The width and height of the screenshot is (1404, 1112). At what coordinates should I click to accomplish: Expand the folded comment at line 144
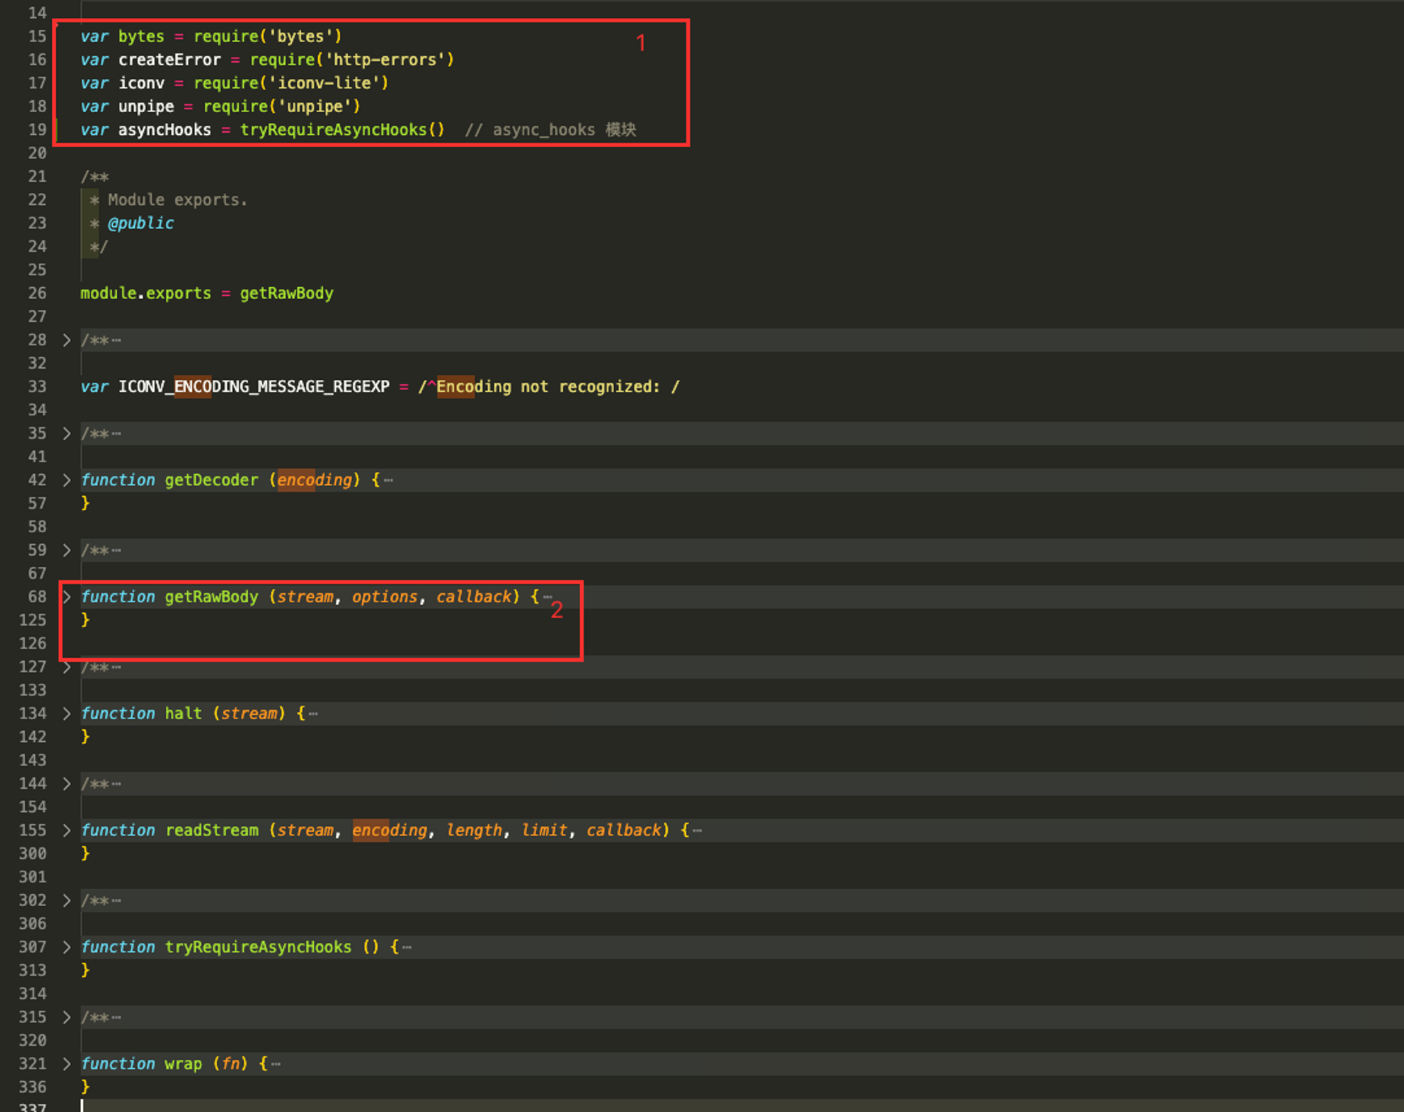(x=67, y=783)
